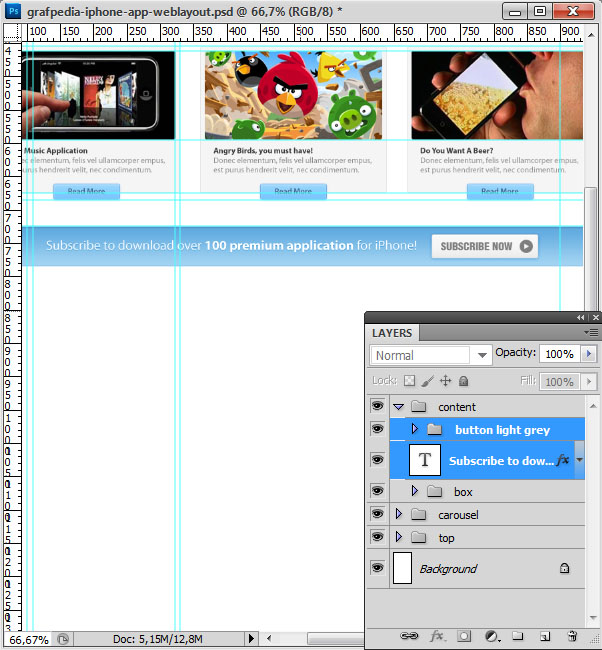This screenshot has width=602, height=650.
Task: Expand the carousel group
Action: tap(398, 514)
